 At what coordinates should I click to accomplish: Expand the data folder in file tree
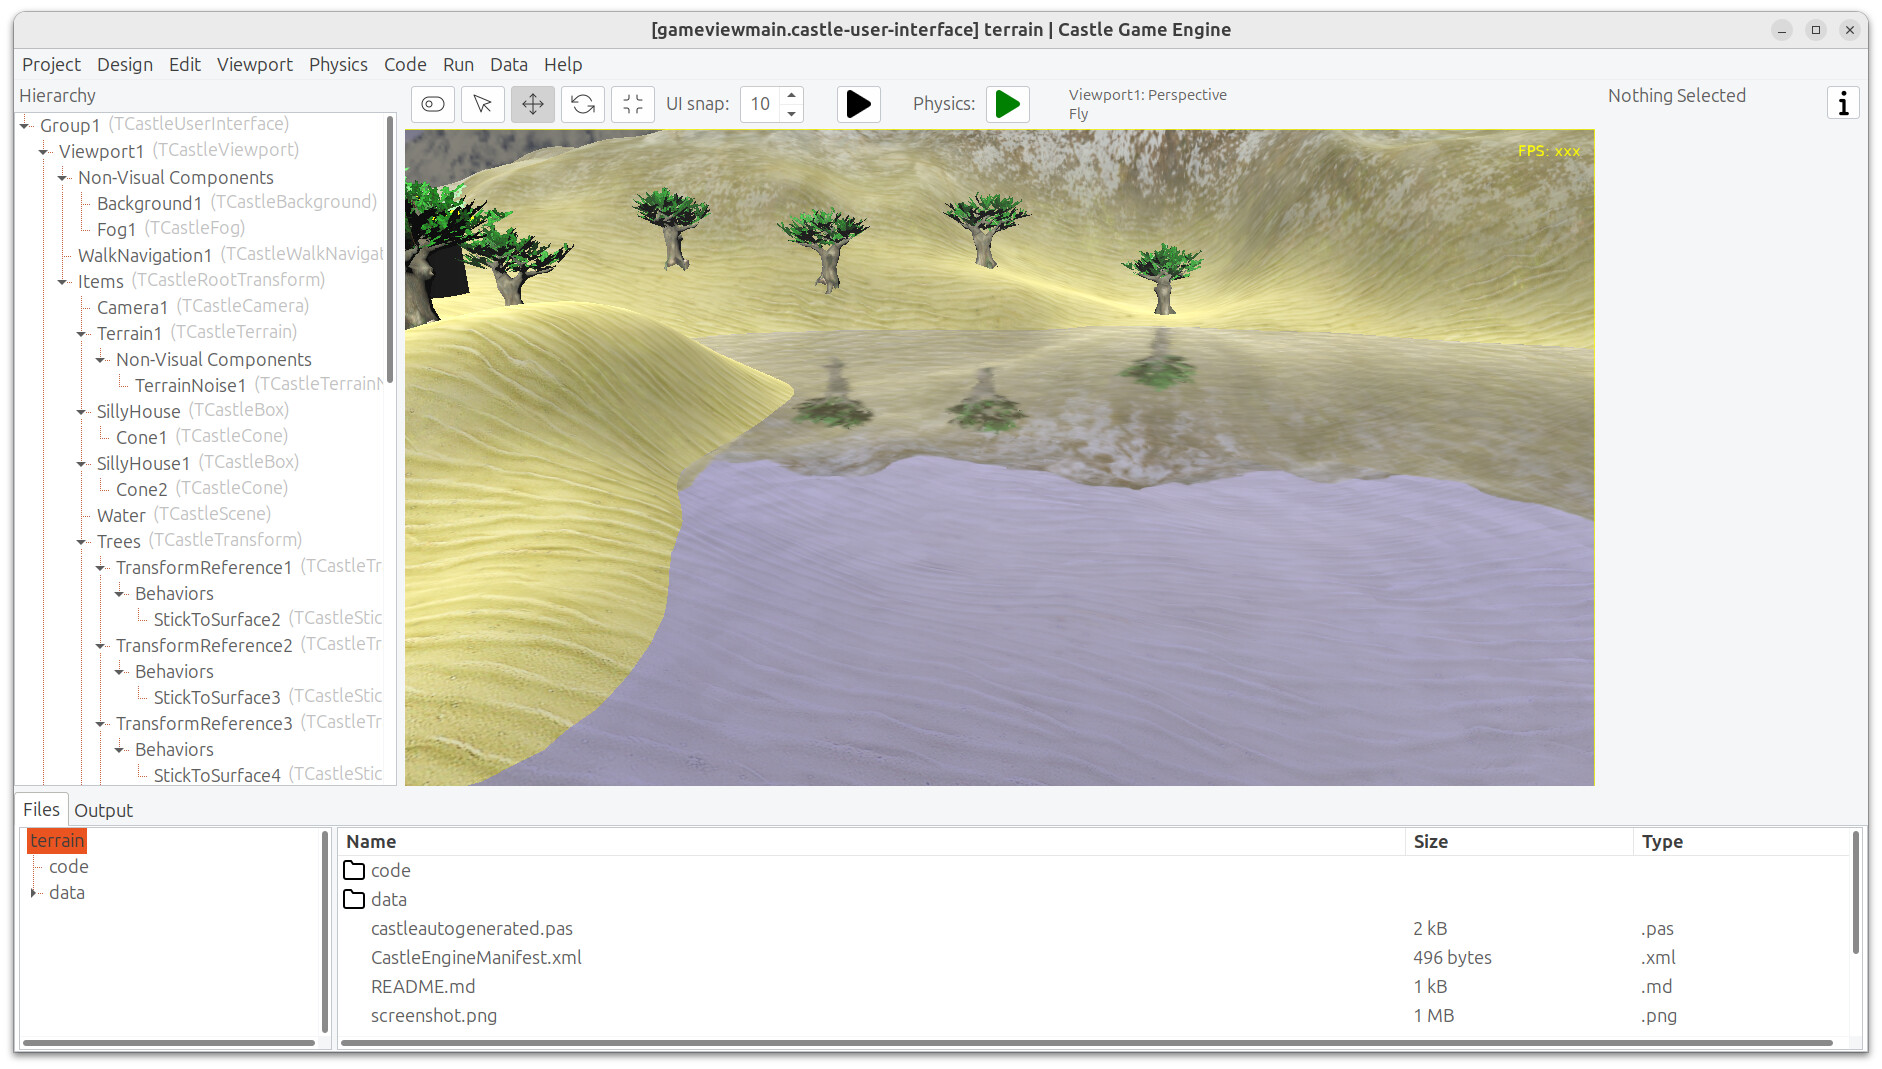34,893
